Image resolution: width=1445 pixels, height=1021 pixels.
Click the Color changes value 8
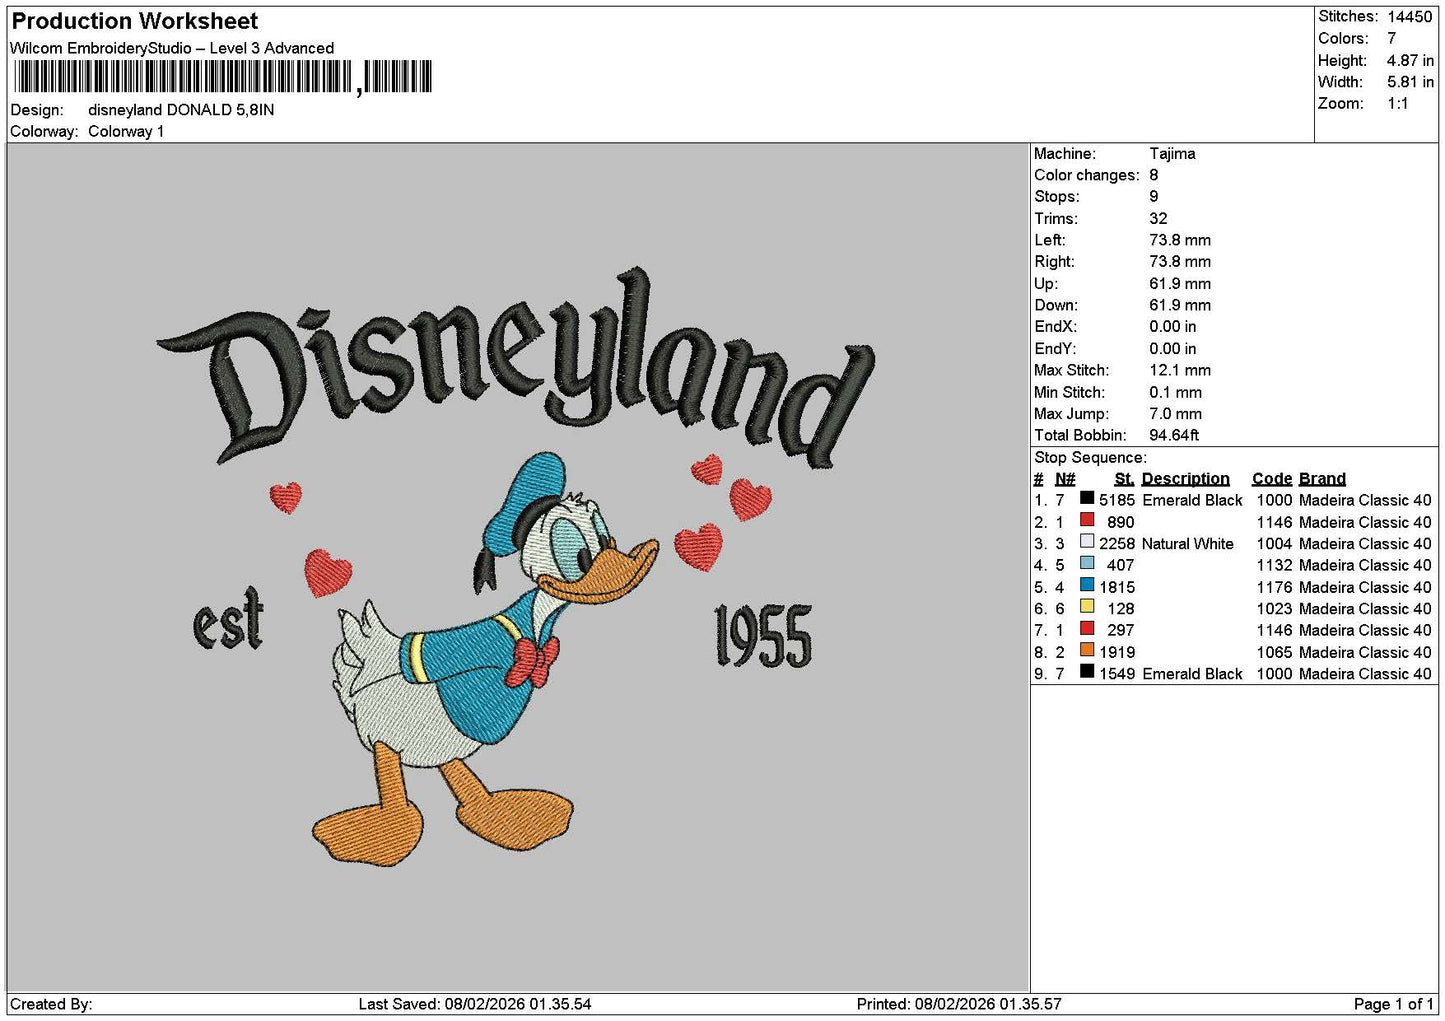[1154, 175]
